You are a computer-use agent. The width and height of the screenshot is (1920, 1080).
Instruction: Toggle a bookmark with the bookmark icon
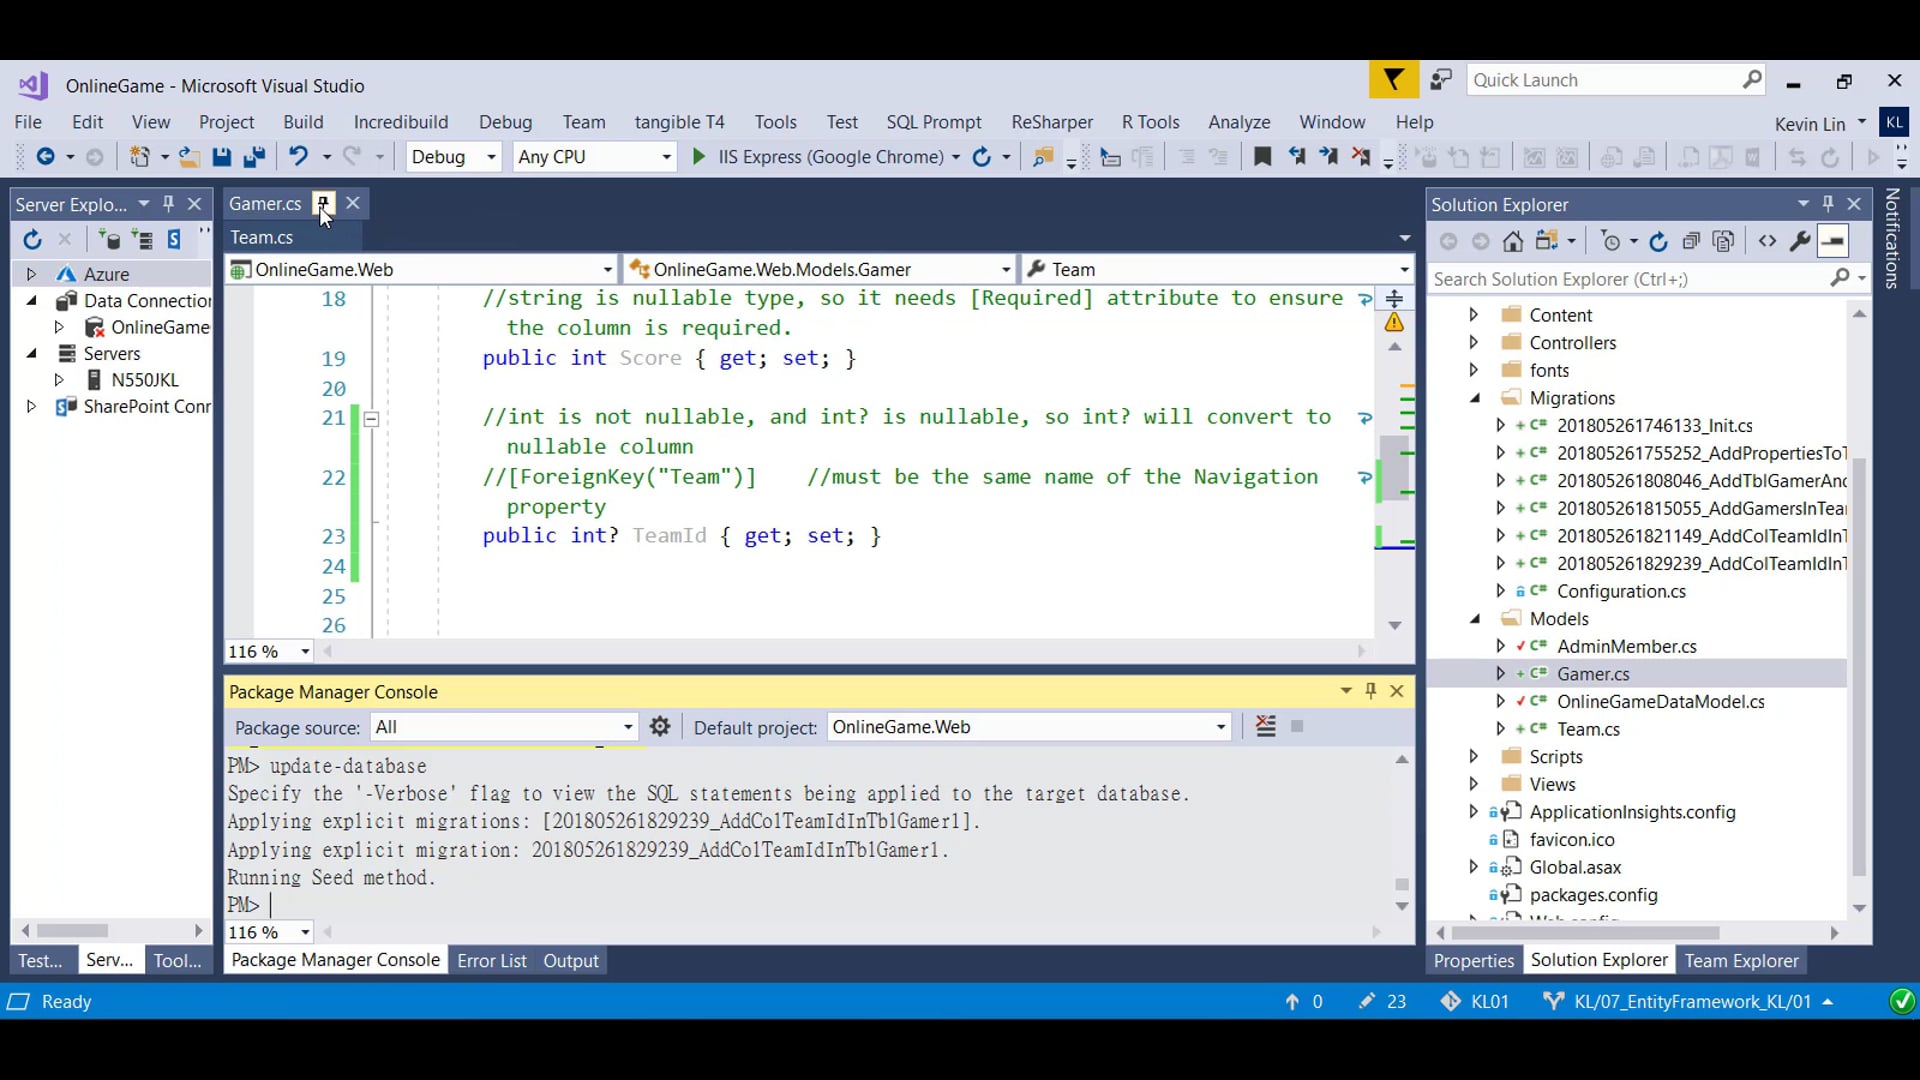click(x=1263, y=157)
